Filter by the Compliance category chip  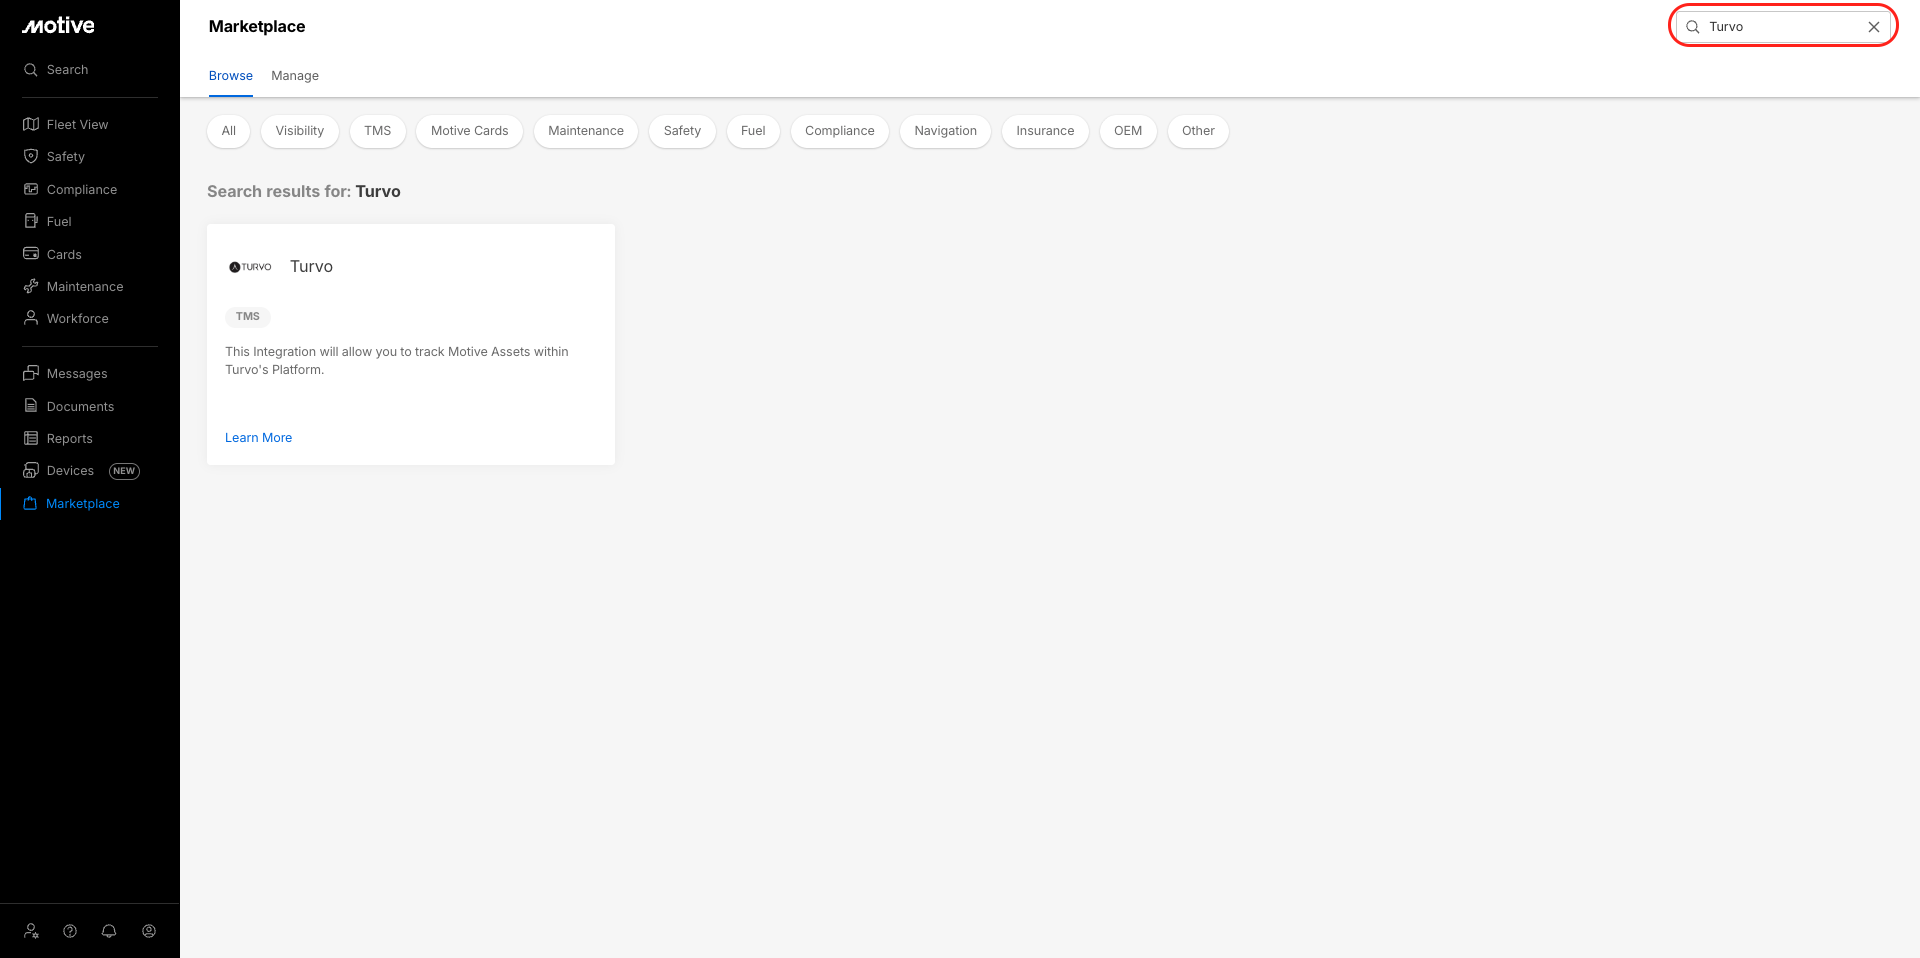click(x=840, y=131)
